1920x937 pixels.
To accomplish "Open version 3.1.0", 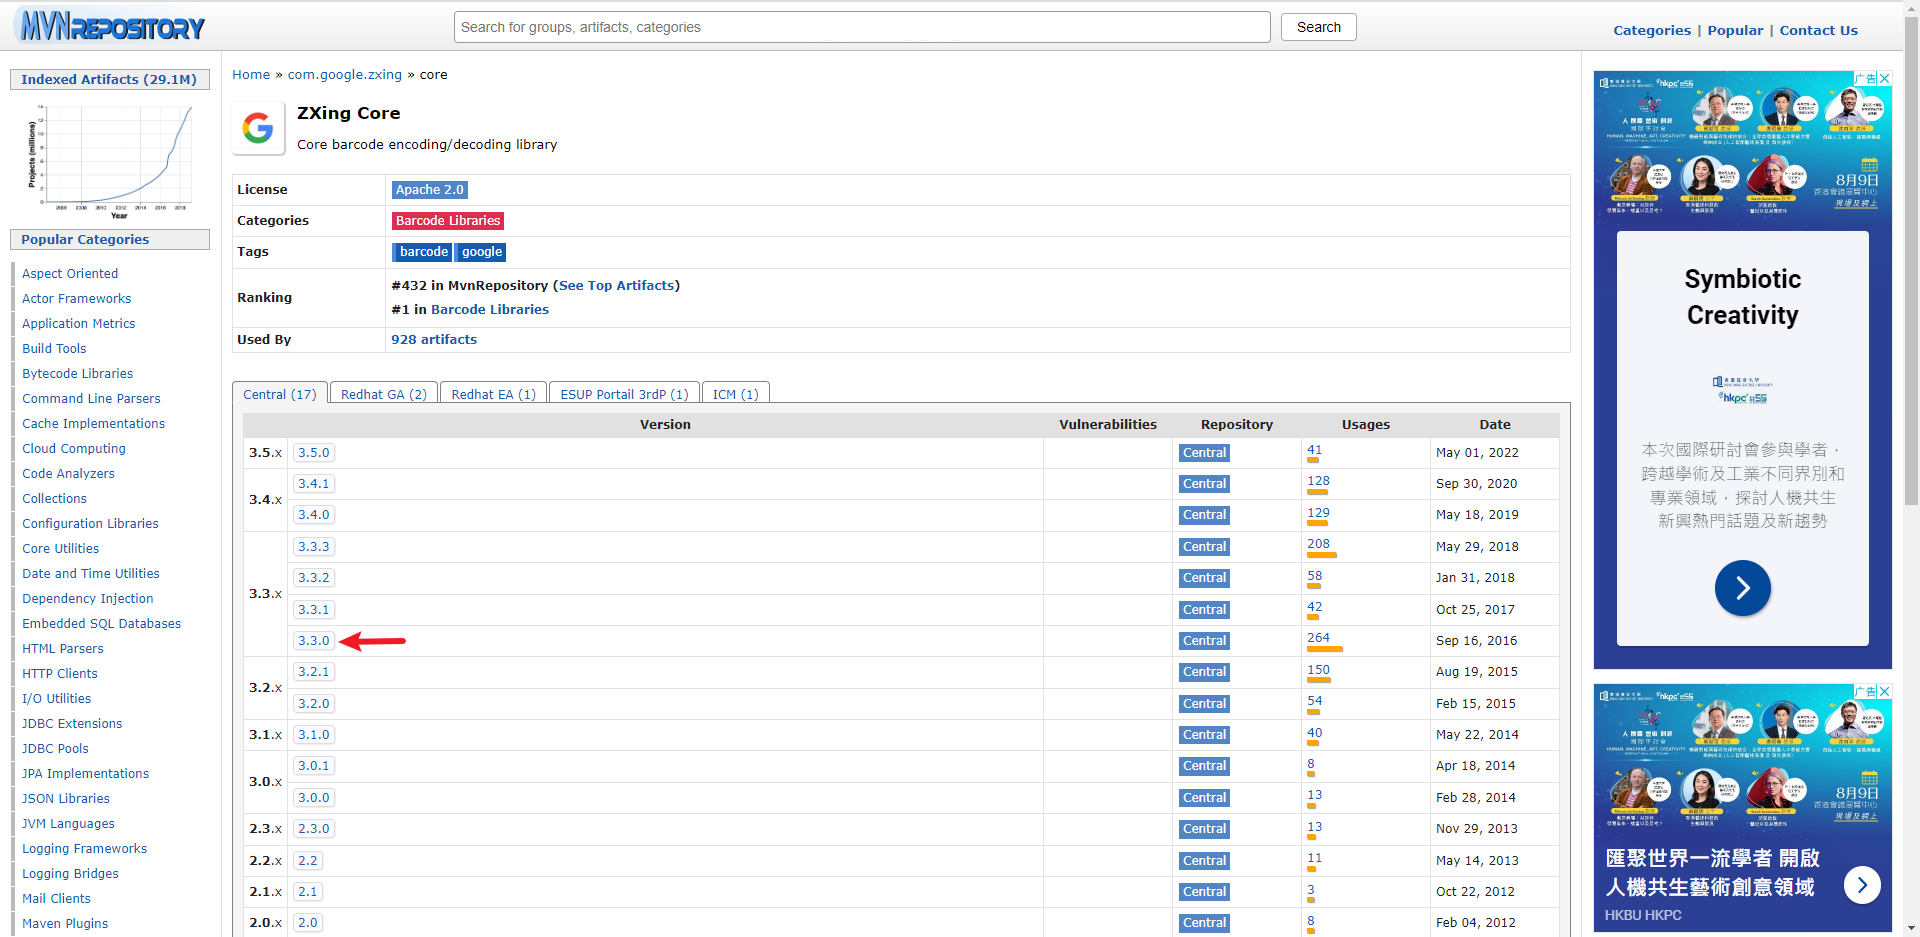I will (x=314, y=735).
